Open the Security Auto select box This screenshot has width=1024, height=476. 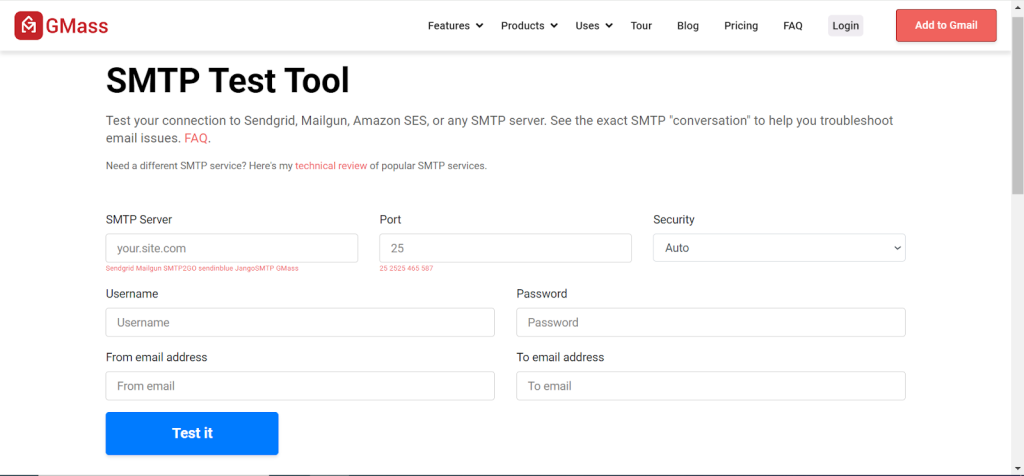click(778, 248)
